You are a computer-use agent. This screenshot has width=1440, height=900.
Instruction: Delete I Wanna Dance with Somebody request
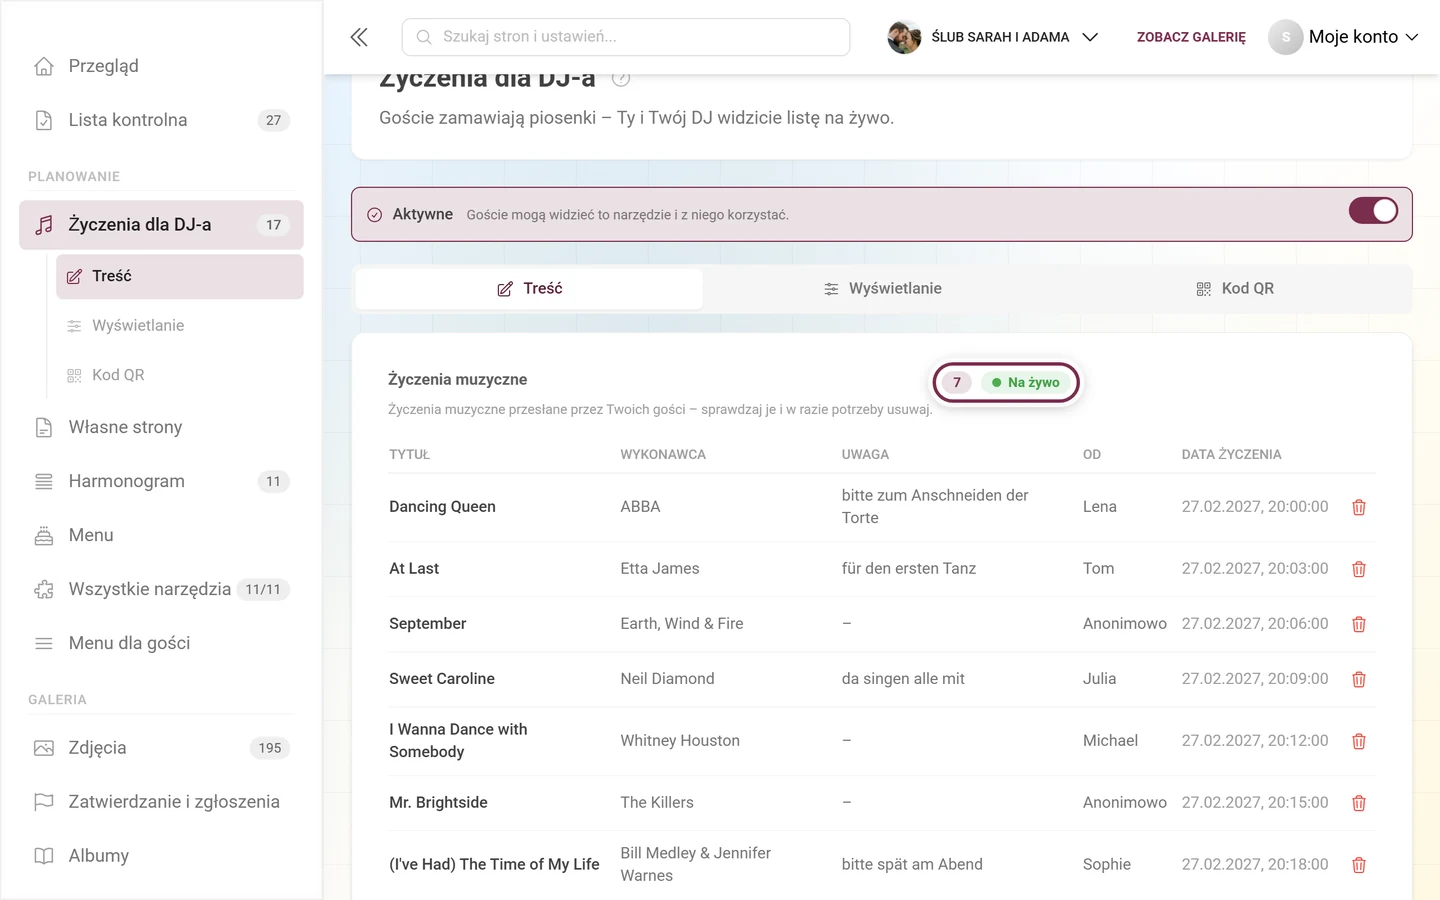click(1358, 741)
